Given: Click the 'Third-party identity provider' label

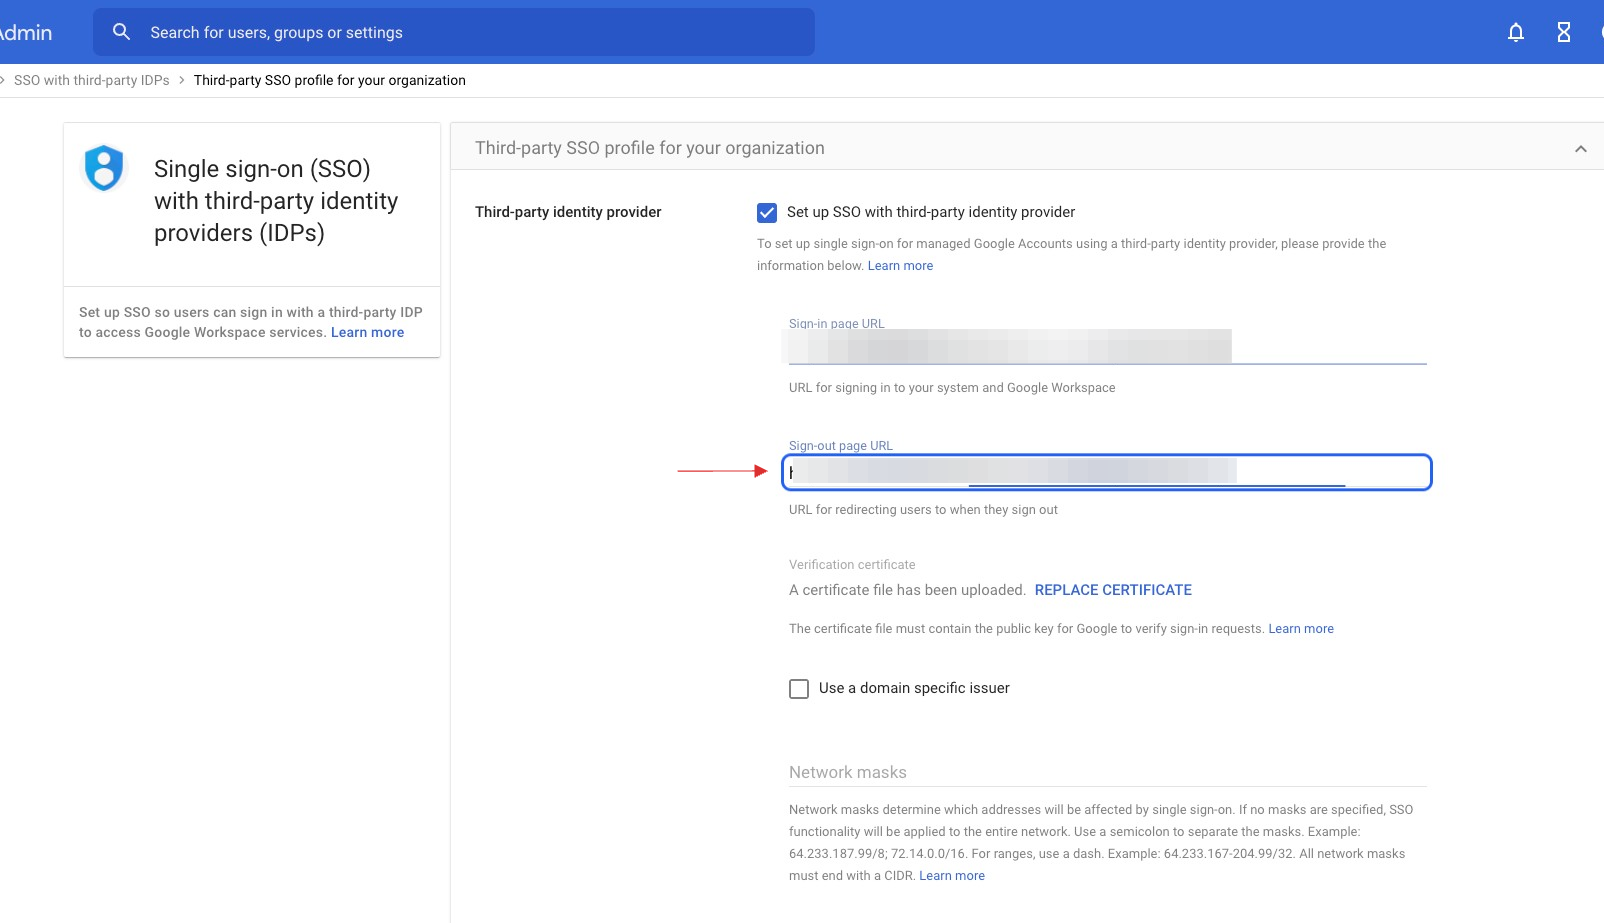Looking at the screenshot, I should click(x=568, y=212).
